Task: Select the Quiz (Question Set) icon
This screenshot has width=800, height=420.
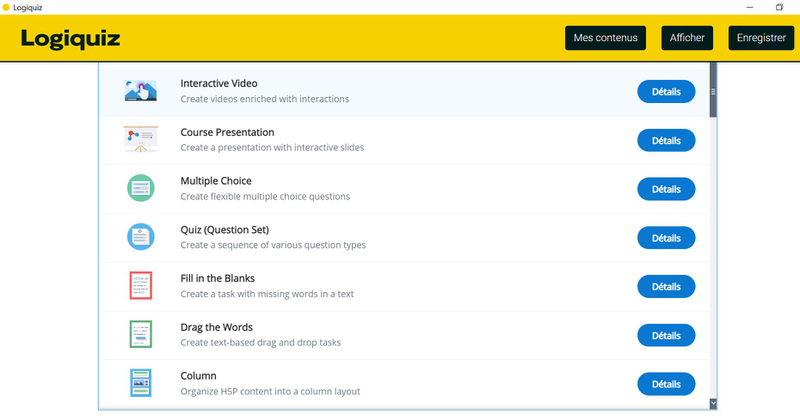Action: point(140,237)
